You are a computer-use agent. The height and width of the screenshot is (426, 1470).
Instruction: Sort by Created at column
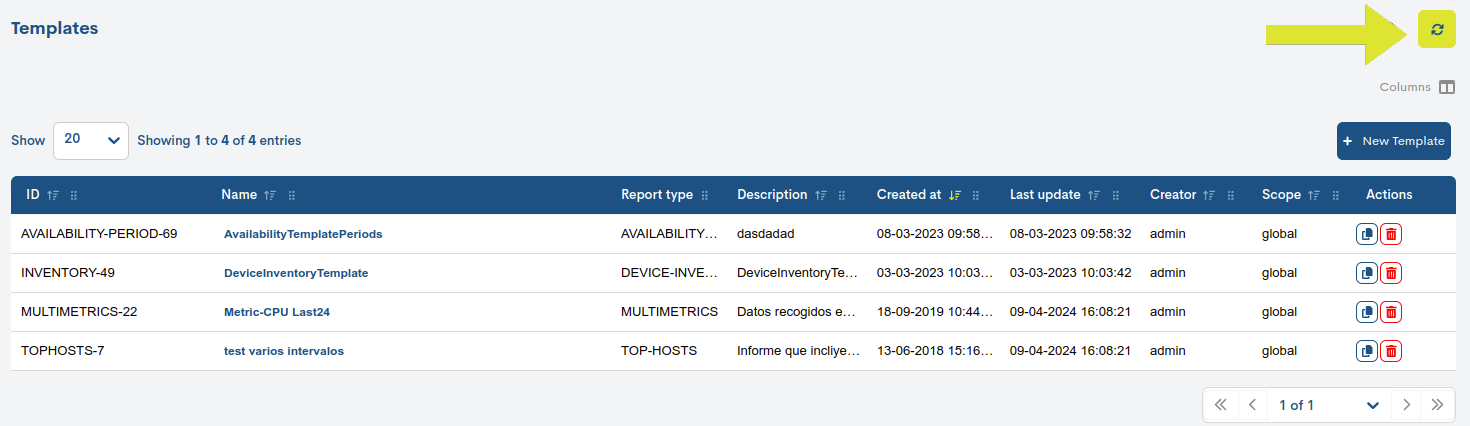tap(955, 195)
